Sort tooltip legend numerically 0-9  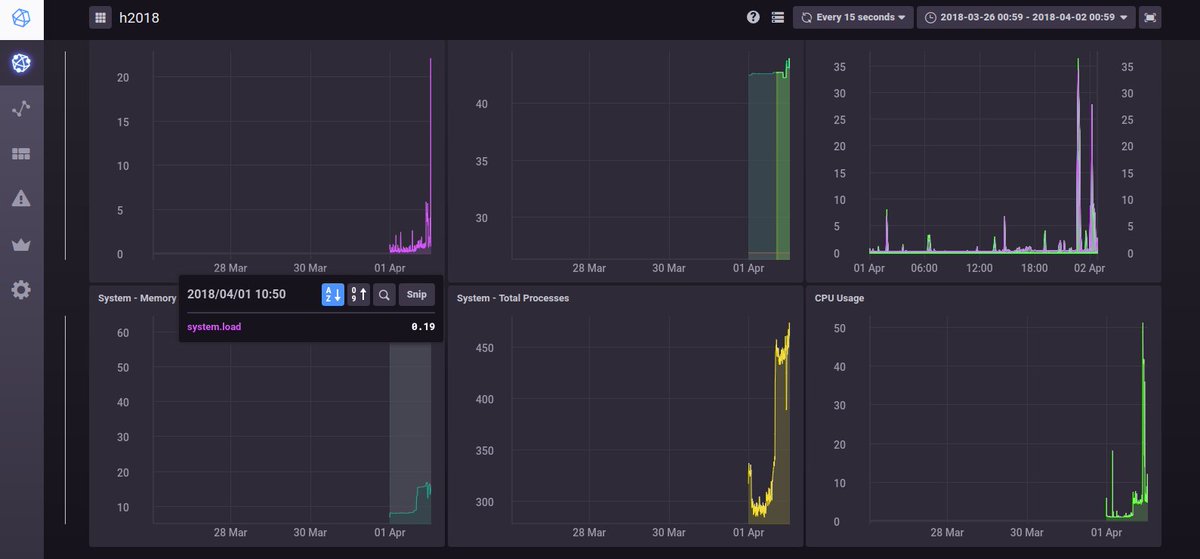point(358,294)
